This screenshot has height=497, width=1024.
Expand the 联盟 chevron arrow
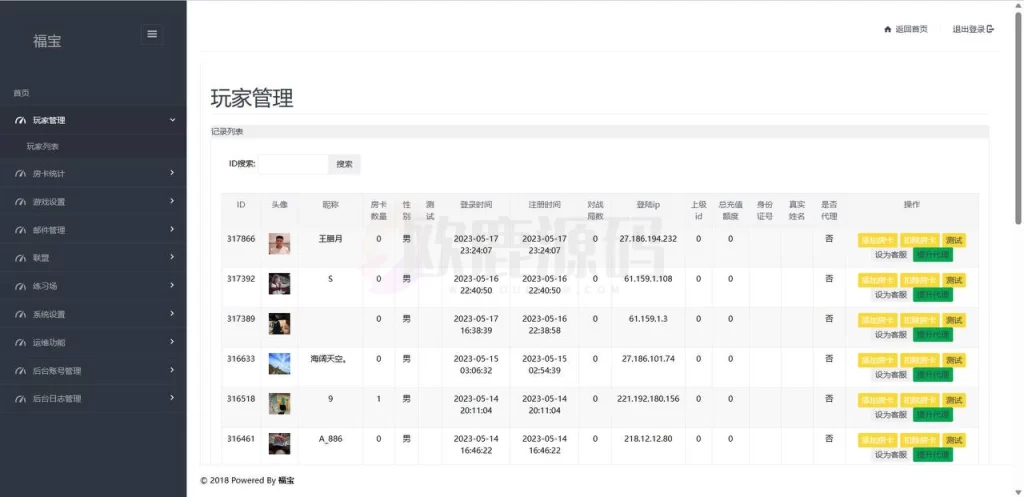(172, 257)
